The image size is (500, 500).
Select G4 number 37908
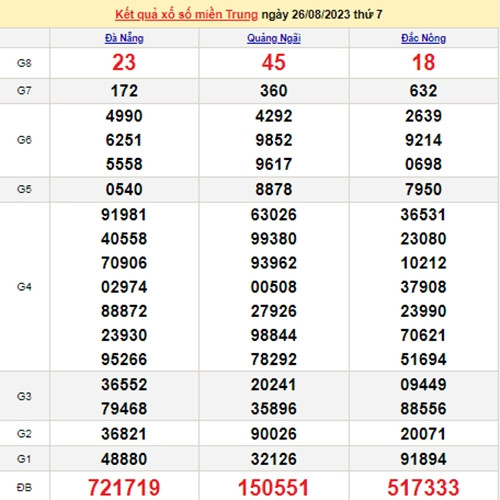423,287
